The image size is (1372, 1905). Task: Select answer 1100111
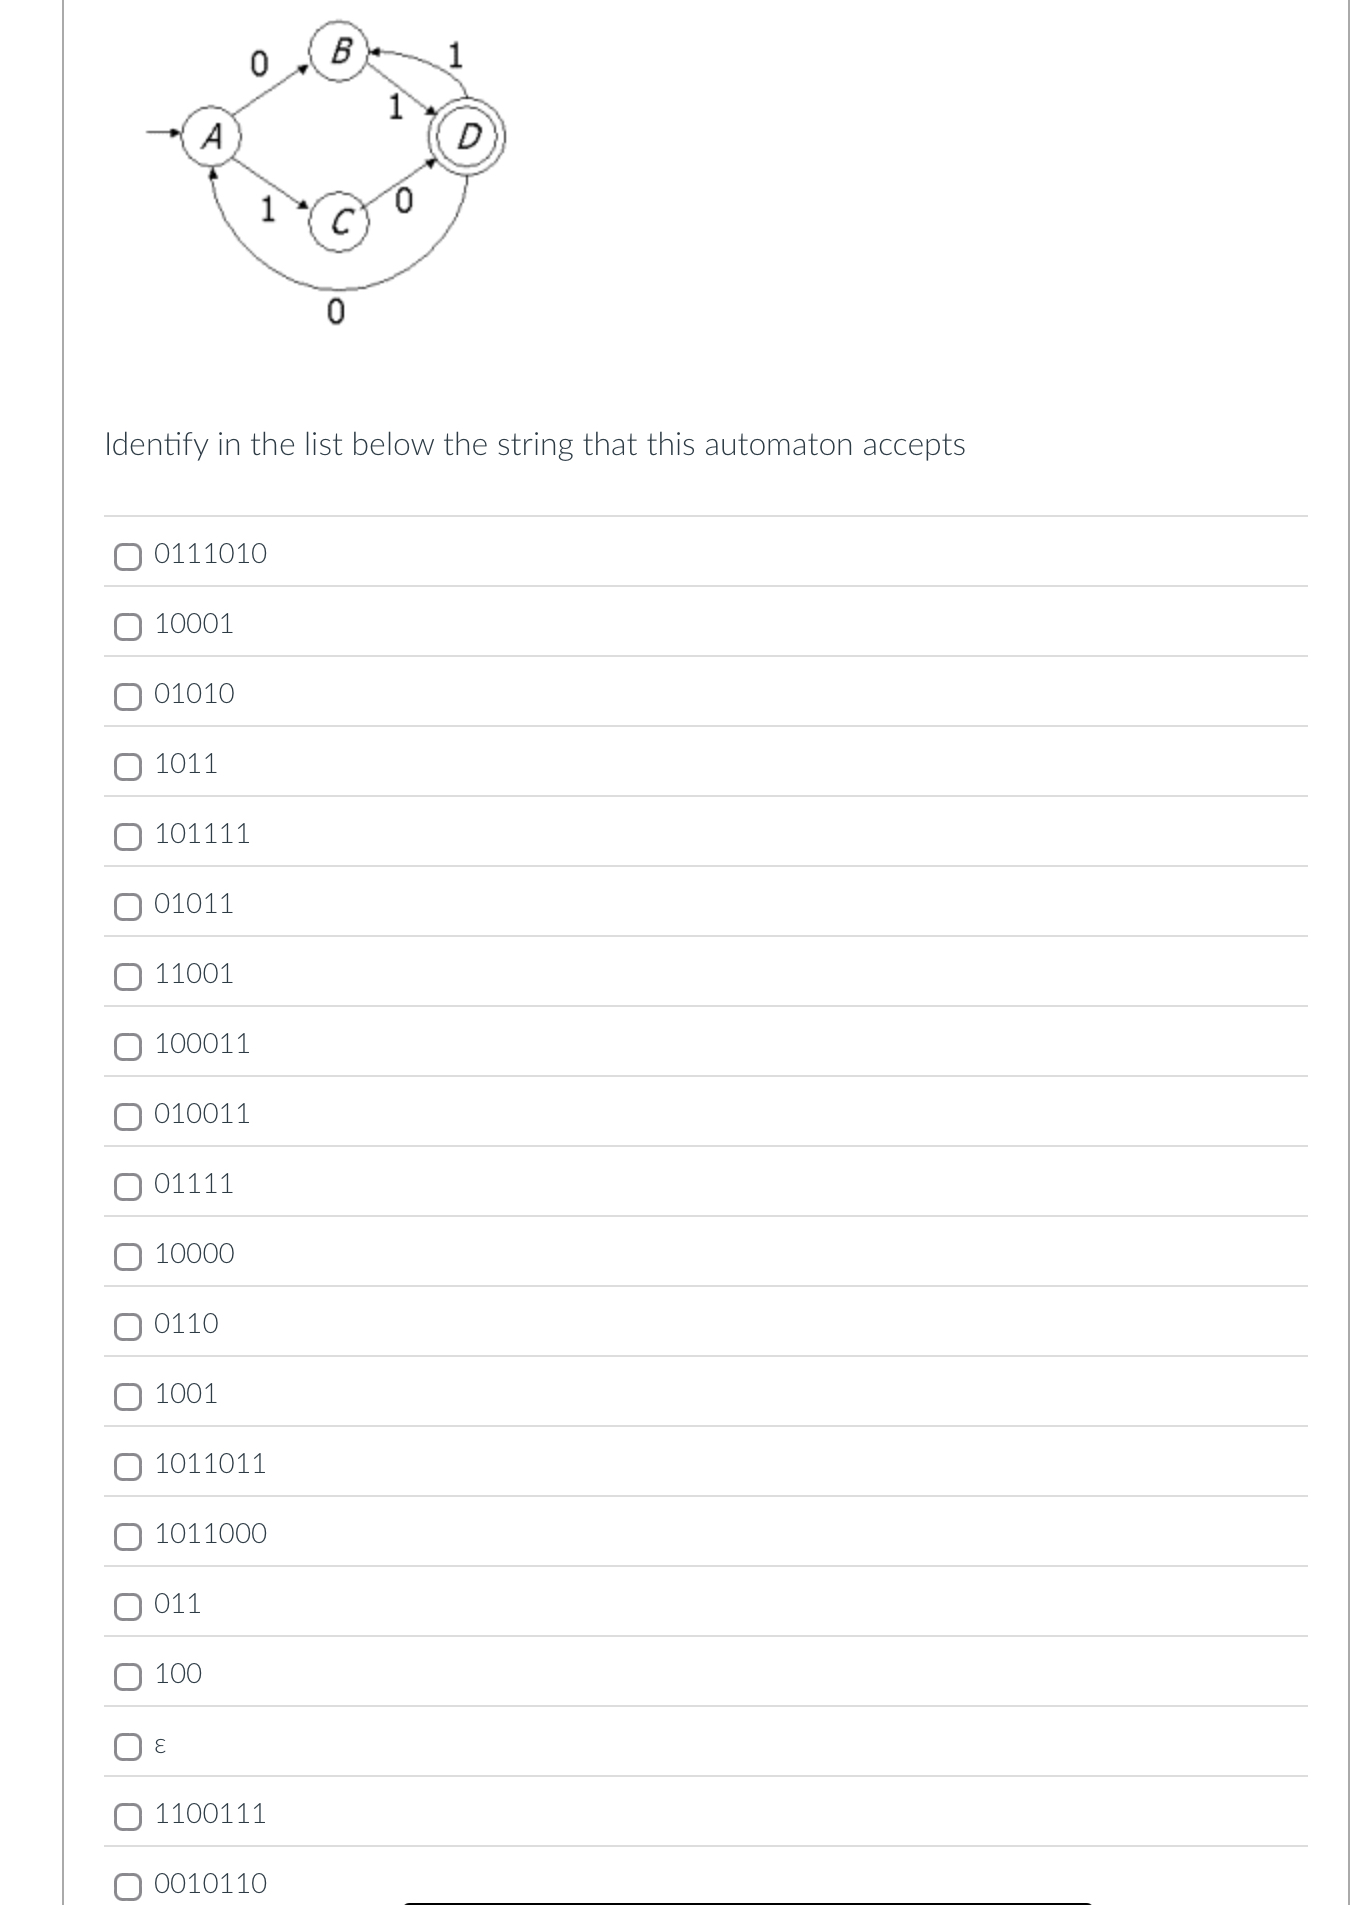pos(126,1817)
